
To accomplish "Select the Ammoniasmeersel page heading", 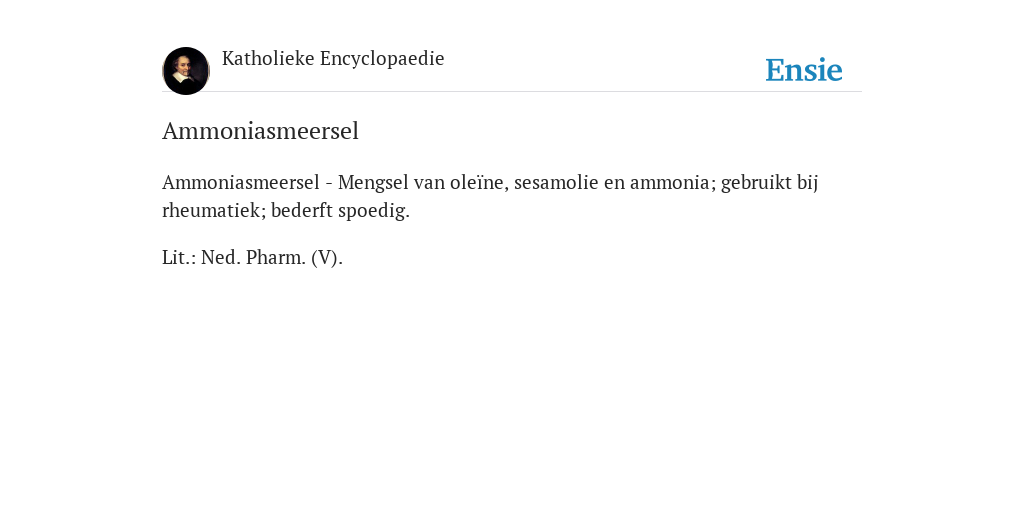I will (261, 131).
